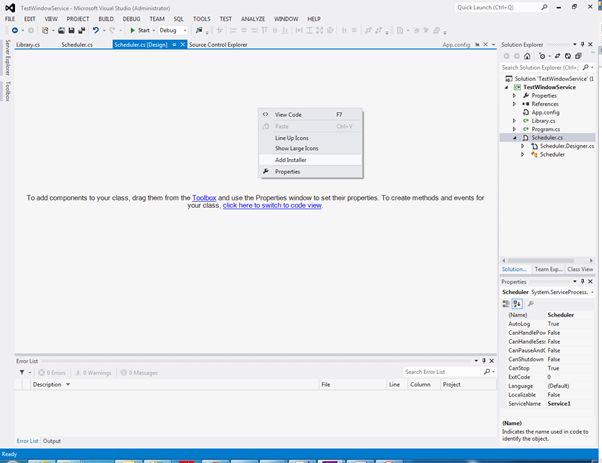Click the Undo arrow icon

point(96,30)
